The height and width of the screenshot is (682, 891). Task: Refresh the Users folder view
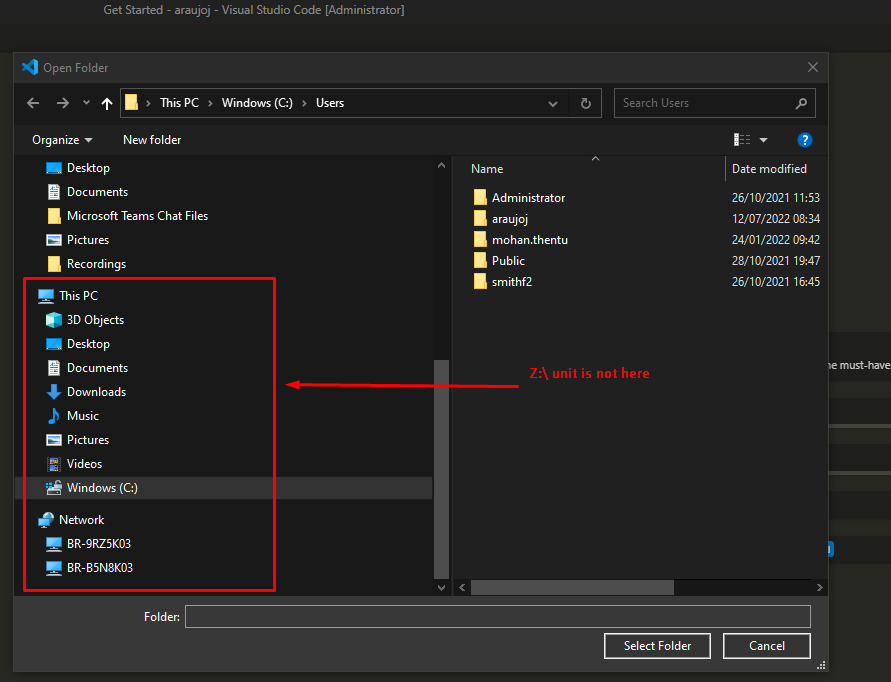pos(586,103)
